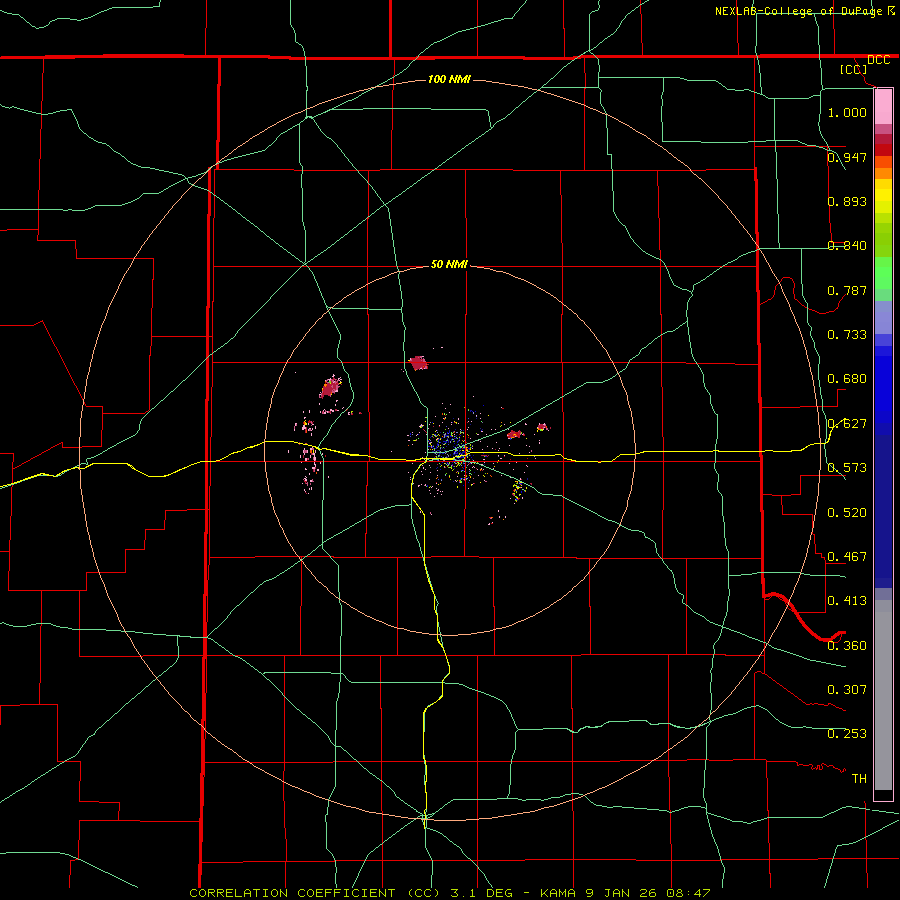Click the bright green color bar segment
900x900 pixels.
883,273
